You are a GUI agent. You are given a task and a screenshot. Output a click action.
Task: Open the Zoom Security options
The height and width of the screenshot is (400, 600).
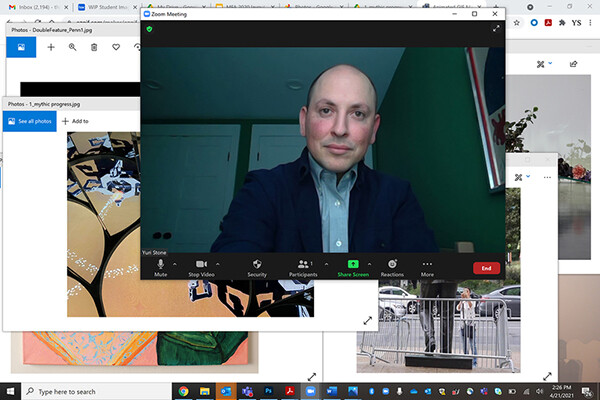pyautogui.click(x=257, y=265)
